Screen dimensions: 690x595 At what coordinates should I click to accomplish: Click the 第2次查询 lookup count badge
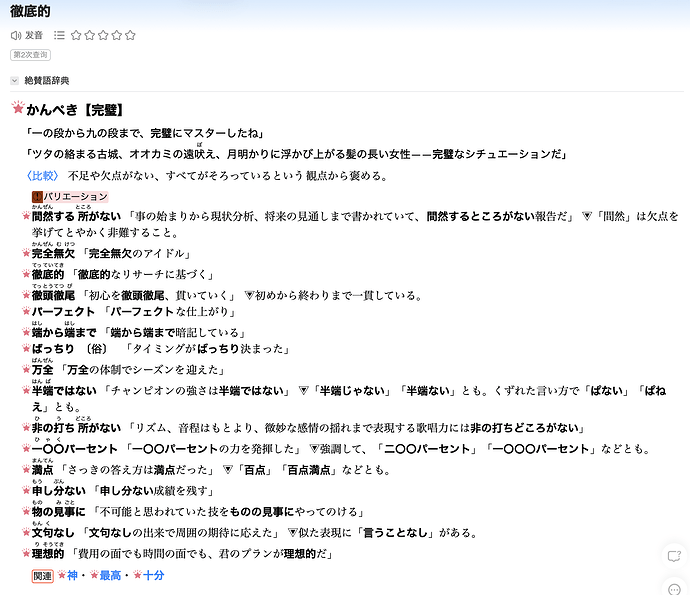[30, 55]
